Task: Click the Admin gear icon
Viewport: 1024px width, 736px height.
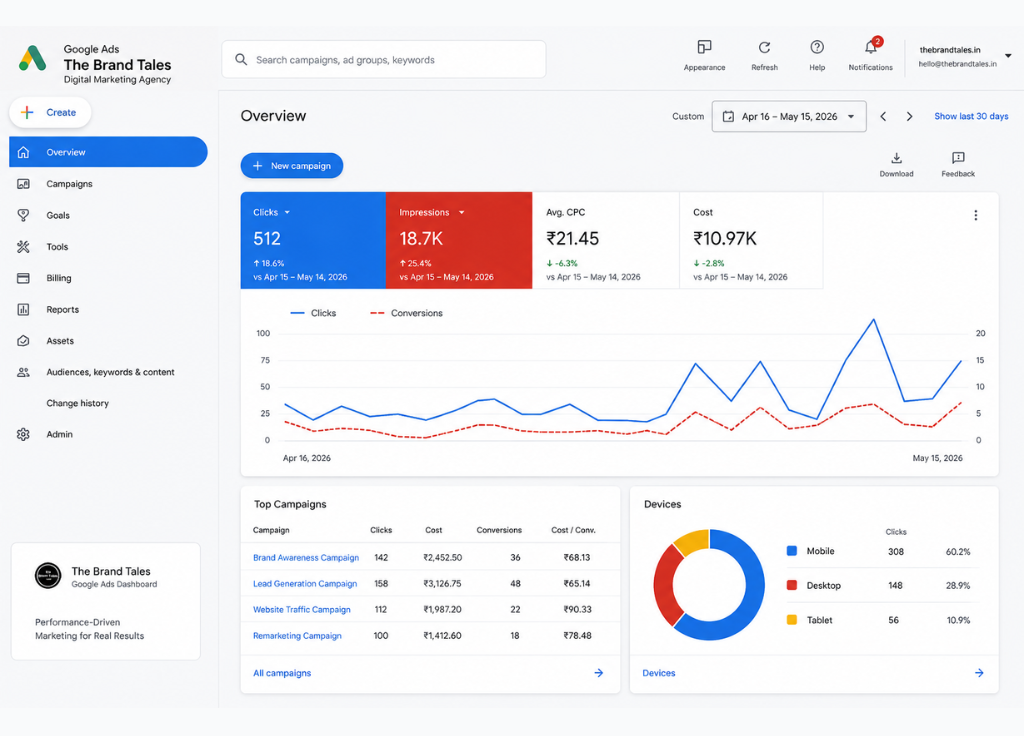Action: point(24,434)
